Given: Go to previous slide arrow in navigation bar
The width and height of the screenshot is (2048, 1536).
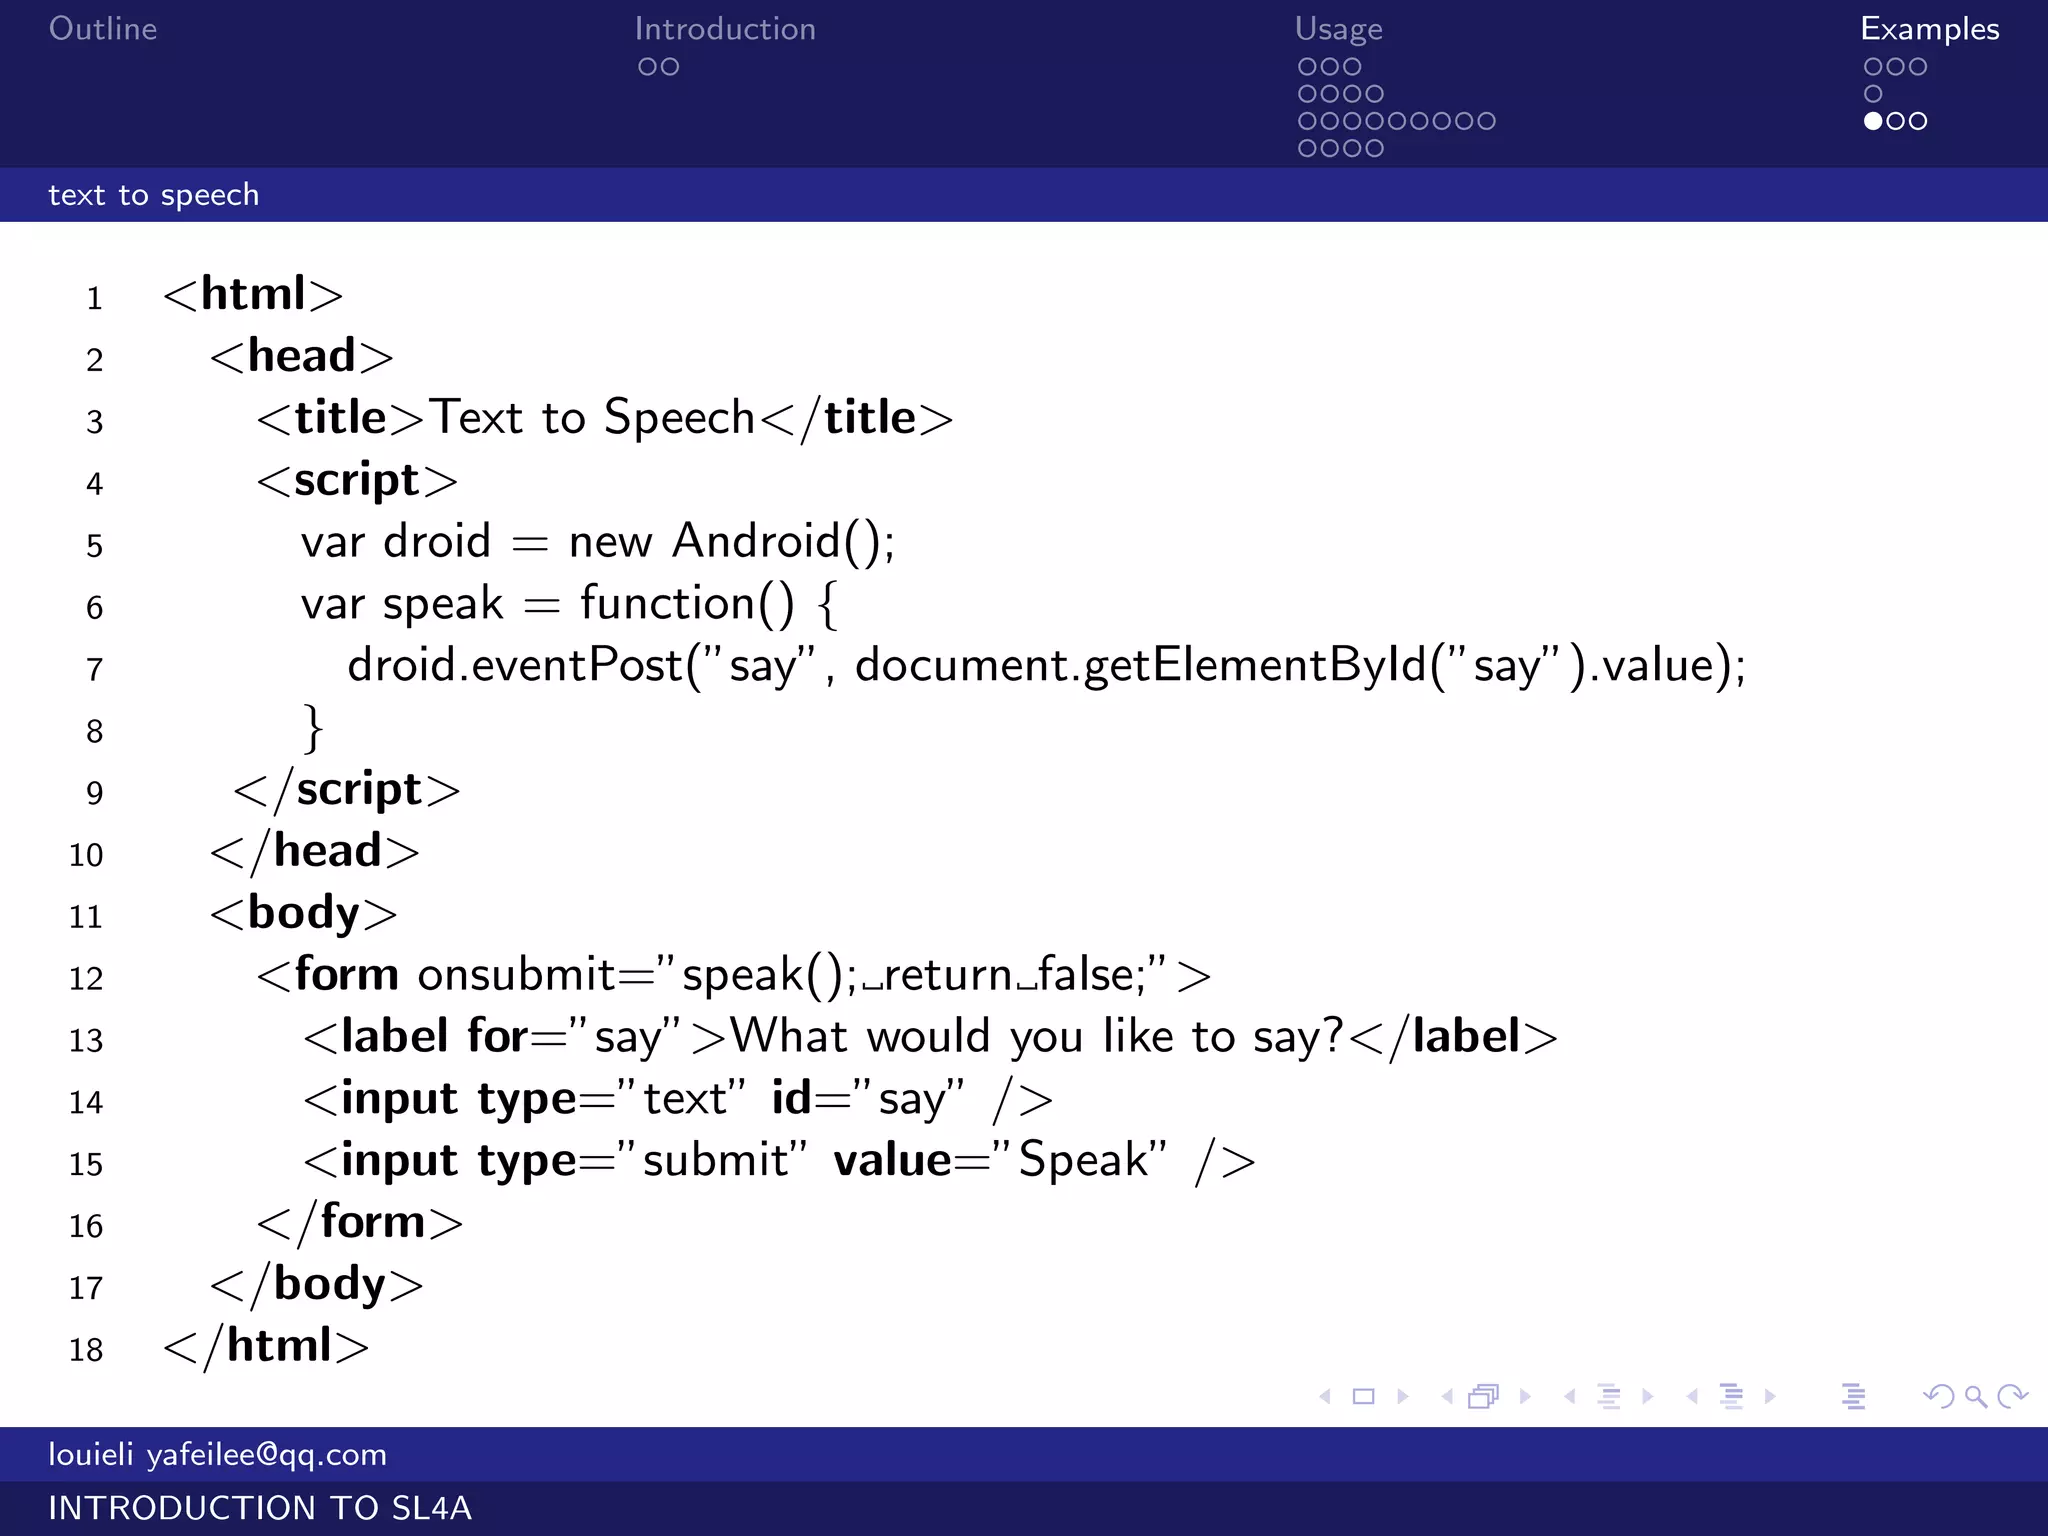Looking at the screenshot, I should 1325,1396.
